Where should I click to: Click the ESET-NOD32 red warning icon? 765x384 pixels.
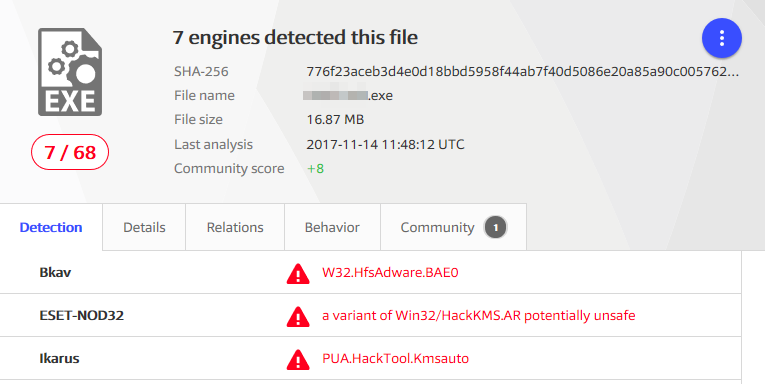pyautogui.click(x=298, y=317)
